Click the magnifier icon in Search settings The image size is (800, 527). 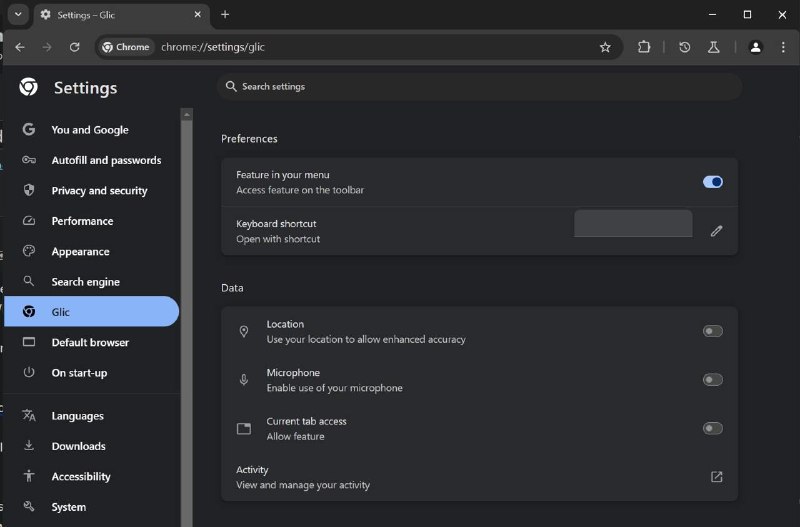coord(231,86)
